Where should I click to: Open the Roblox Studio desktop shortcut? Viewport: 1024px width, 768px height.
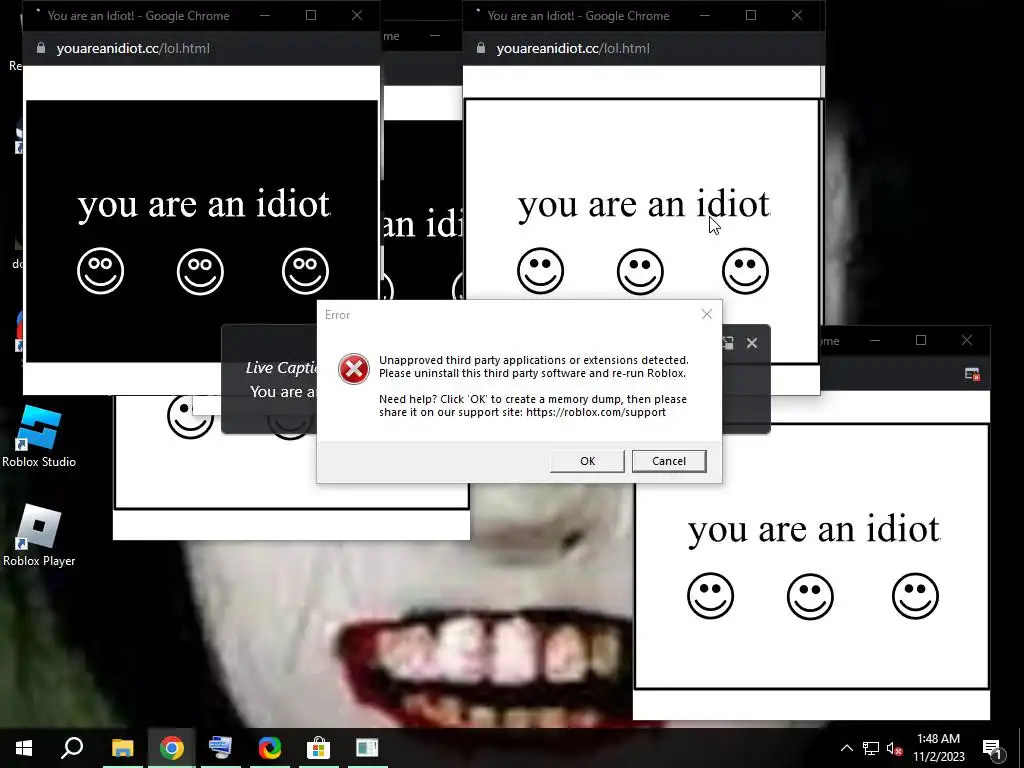pos(39,436)
